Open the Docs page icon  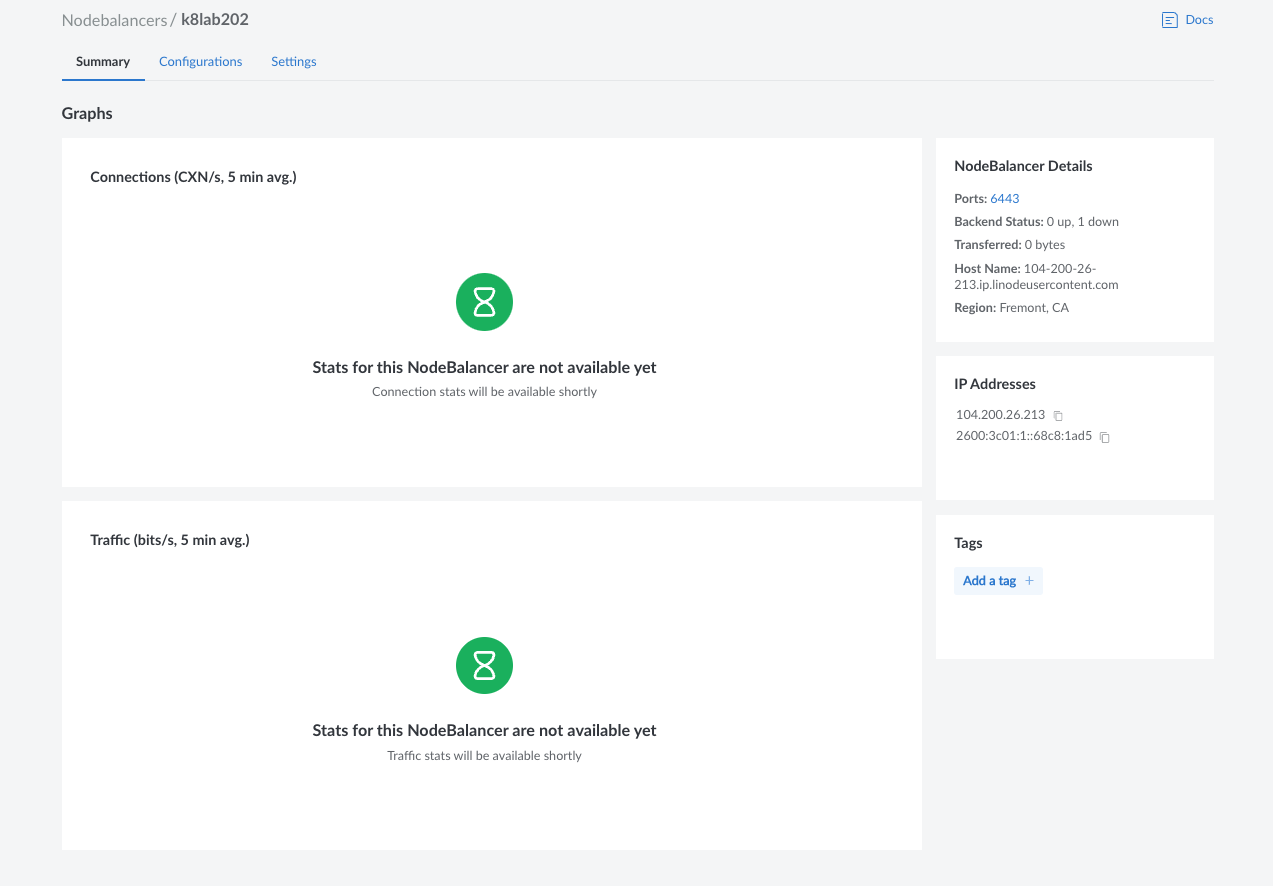[x=1169, y=20]
